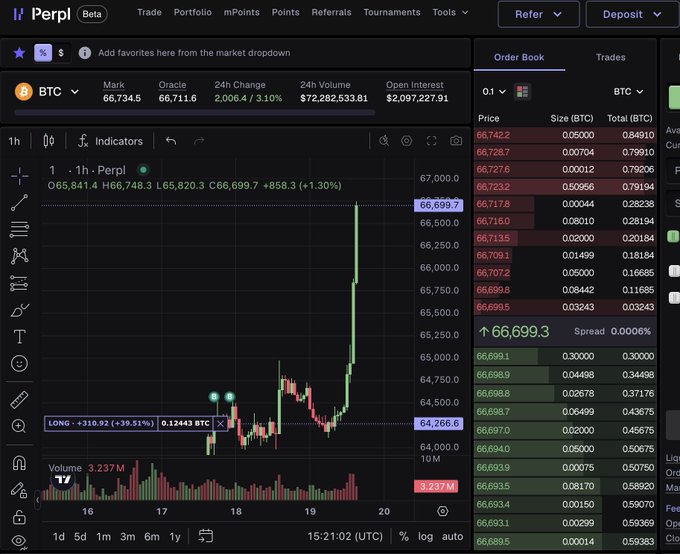Toggle lock all drawings
The height and width of the screenshot is (554, 680).
click(20, 517)
